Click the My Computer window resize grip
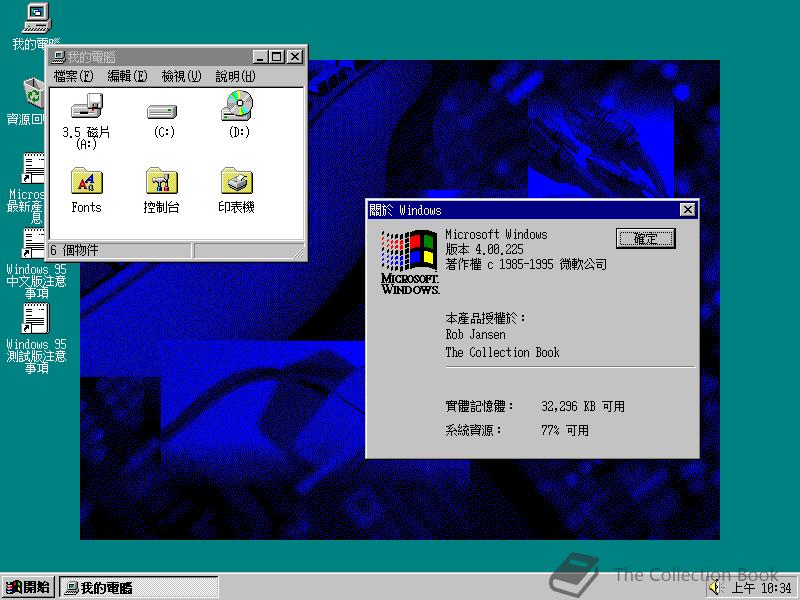This screenshot has width=800, height=600. [x=298, y=252]
